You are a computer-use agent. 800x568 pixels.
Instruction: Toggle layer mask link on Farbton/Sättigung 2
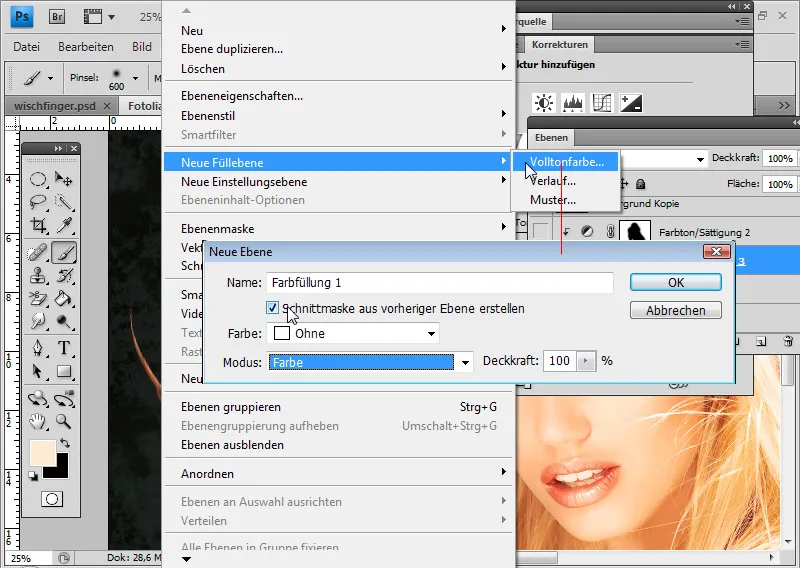click(x=610, y=232)
